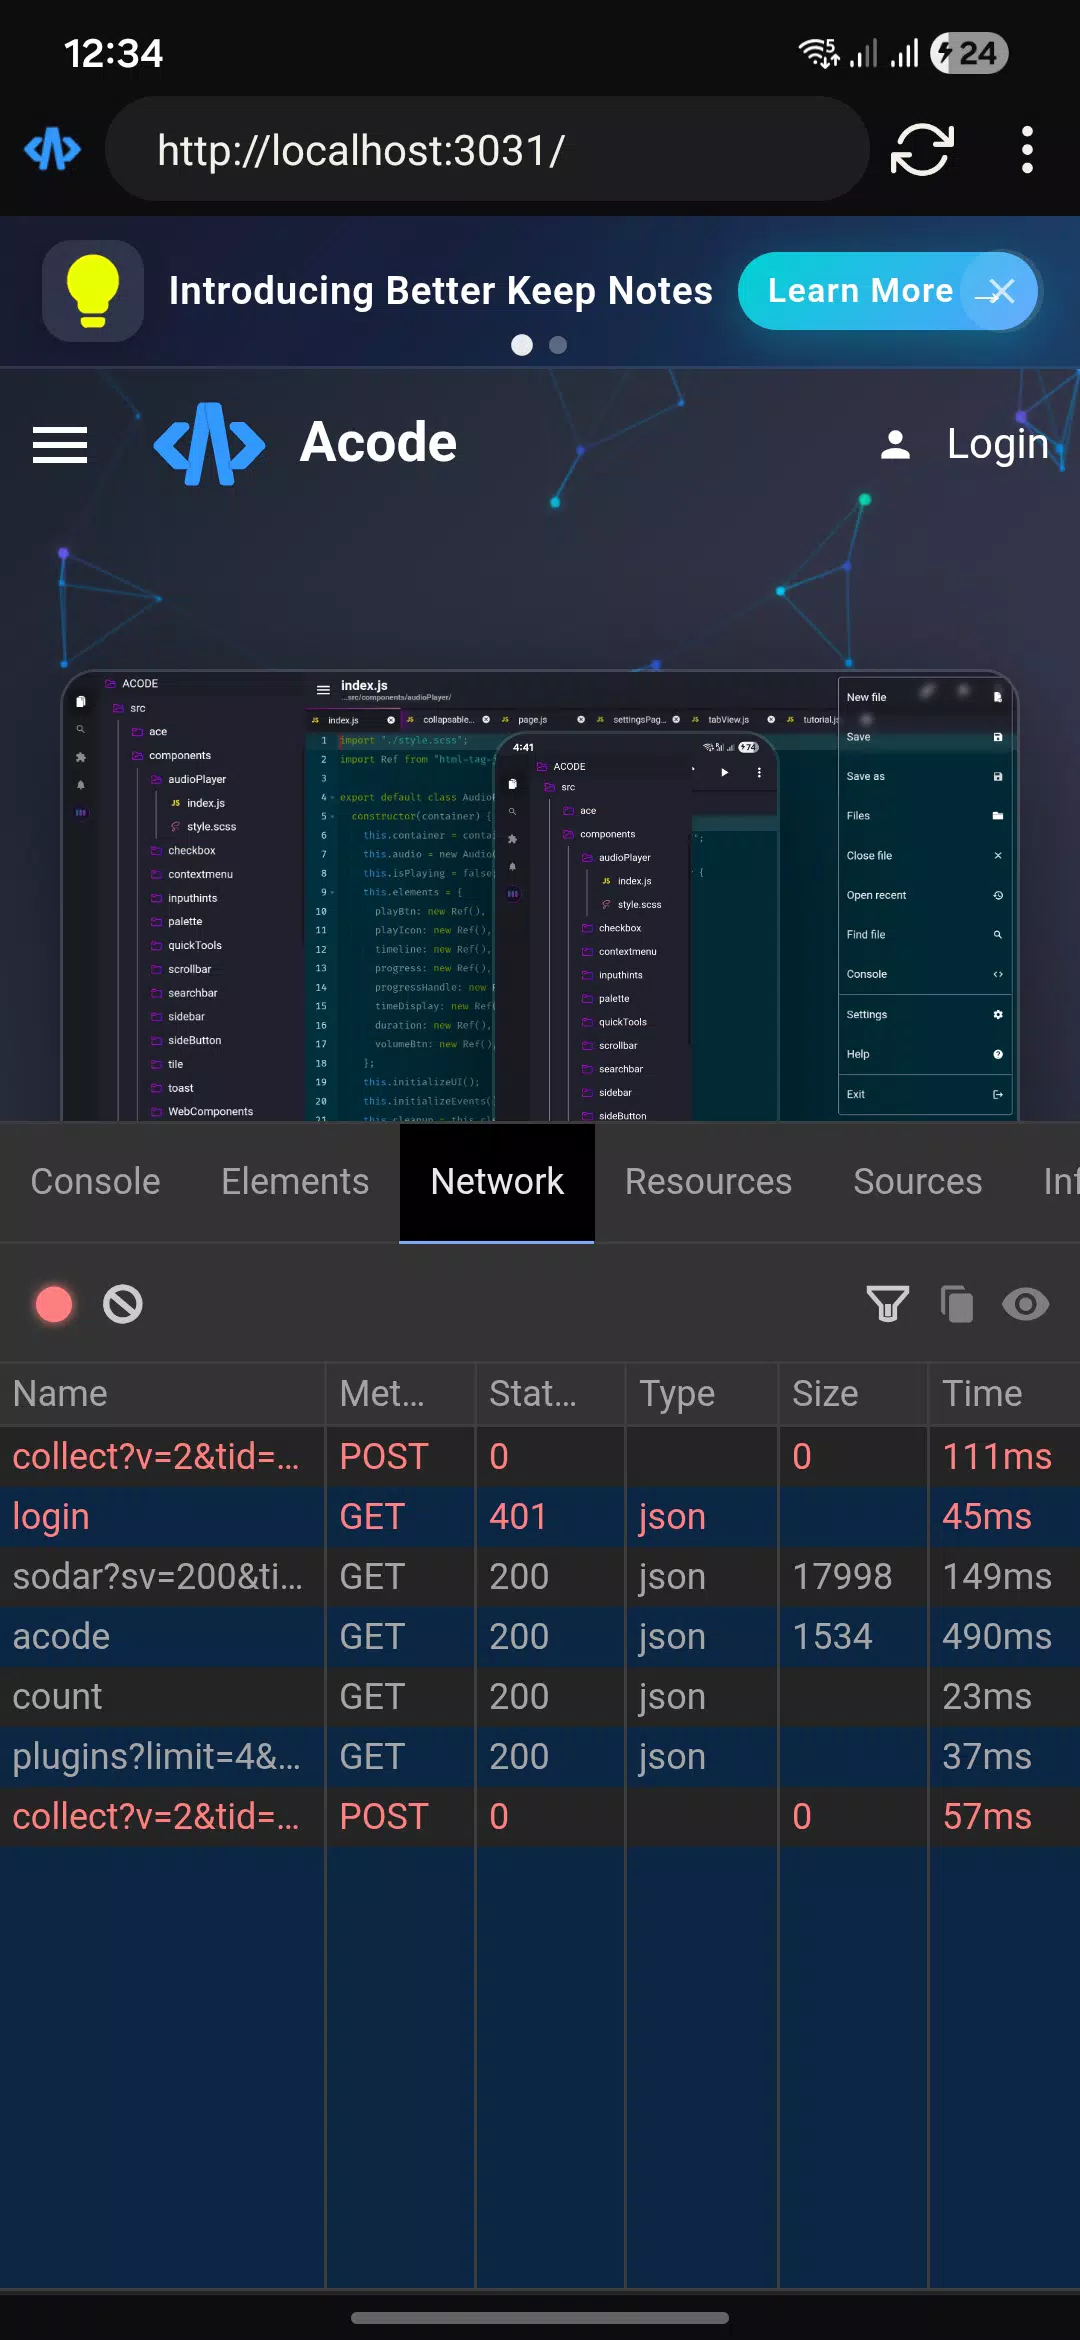Switch to the Console tab

95,1182
